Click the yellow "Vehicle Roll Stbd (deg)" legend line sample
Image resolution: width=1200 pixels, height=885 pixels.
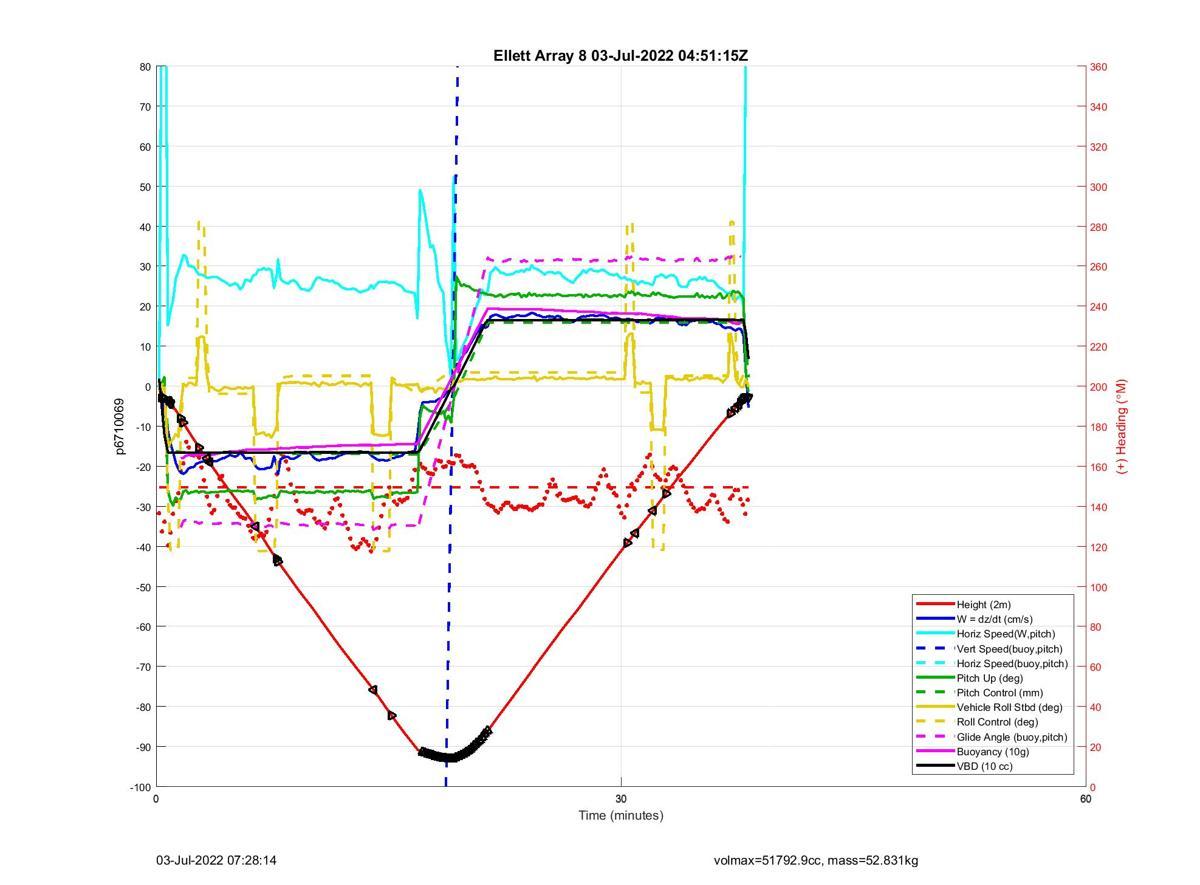pos(934,707)
